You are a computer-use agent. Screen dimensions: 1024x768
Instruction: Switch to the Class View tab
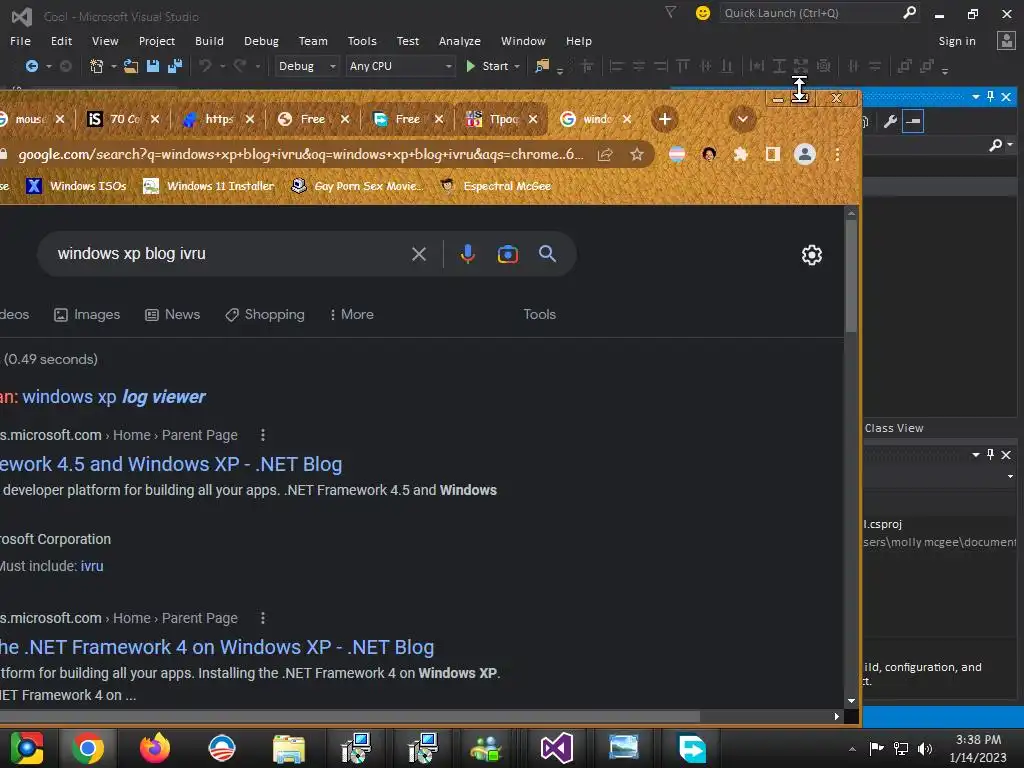(x=894, y=428)
